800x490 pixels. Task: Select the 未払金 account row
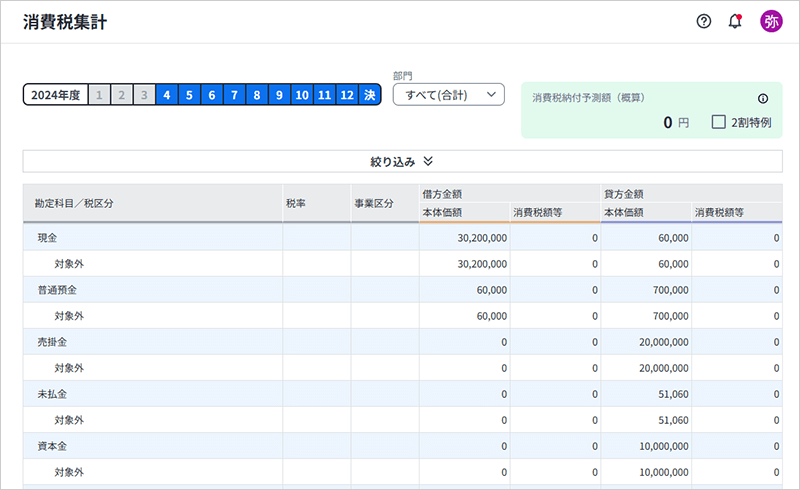click(x=403, y=394)
